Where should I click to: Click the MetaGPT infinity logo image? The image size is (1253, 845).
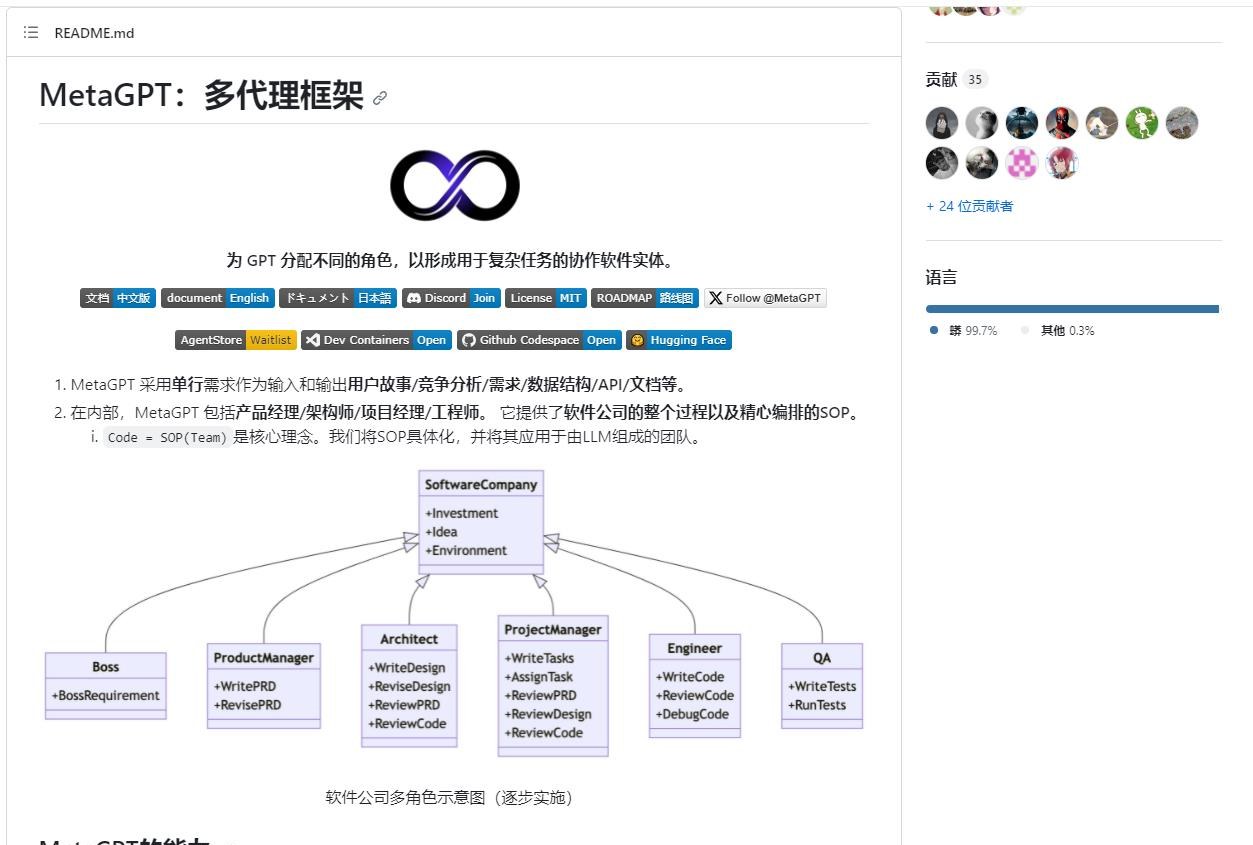coord(455,185)
